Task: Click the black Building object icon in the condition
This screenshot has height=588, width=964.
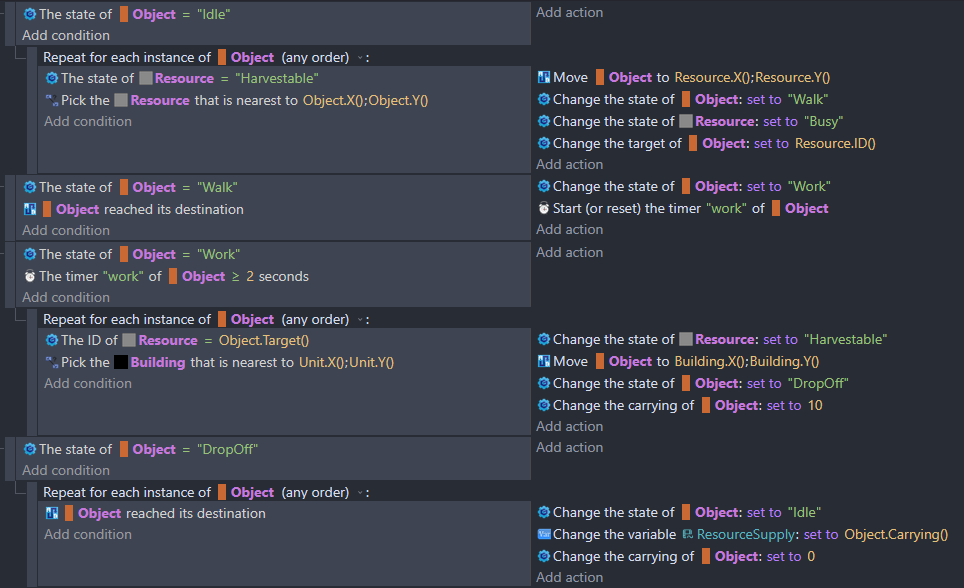Action: (x=120, y=362)
